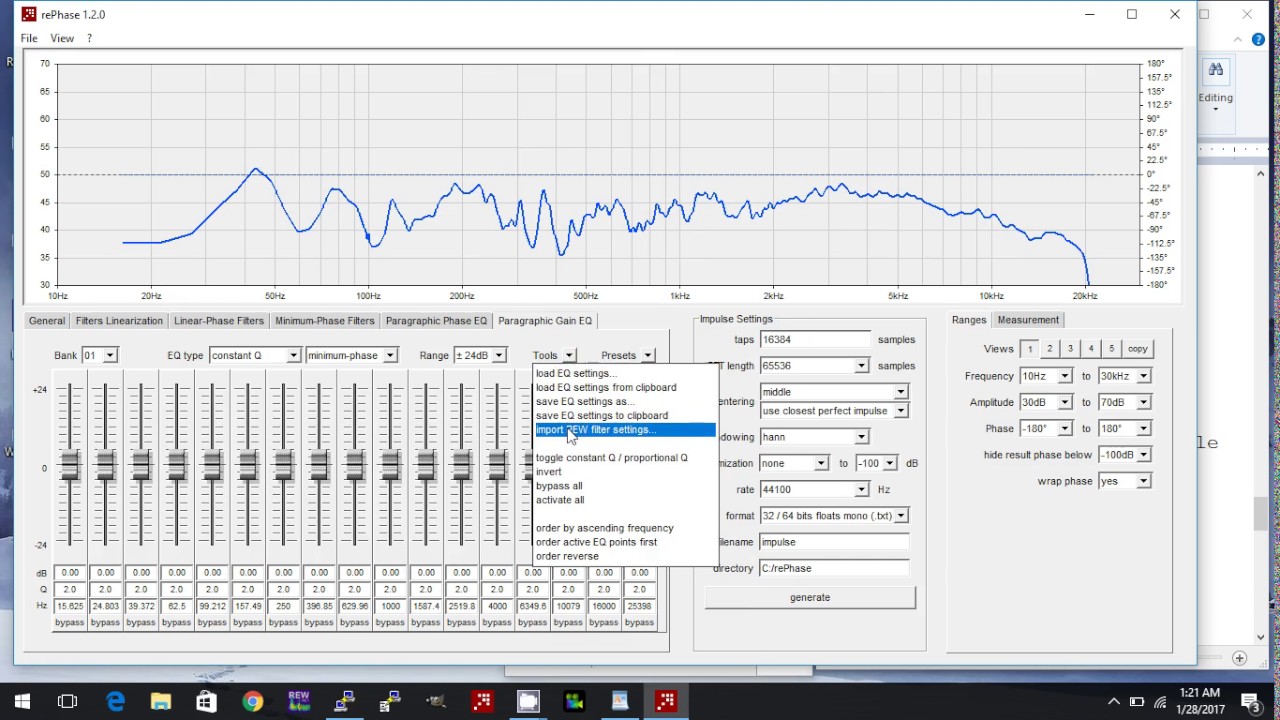Check the battery status tray icon
Screen dimensions: 1280x720
[x=1137, y=702]
